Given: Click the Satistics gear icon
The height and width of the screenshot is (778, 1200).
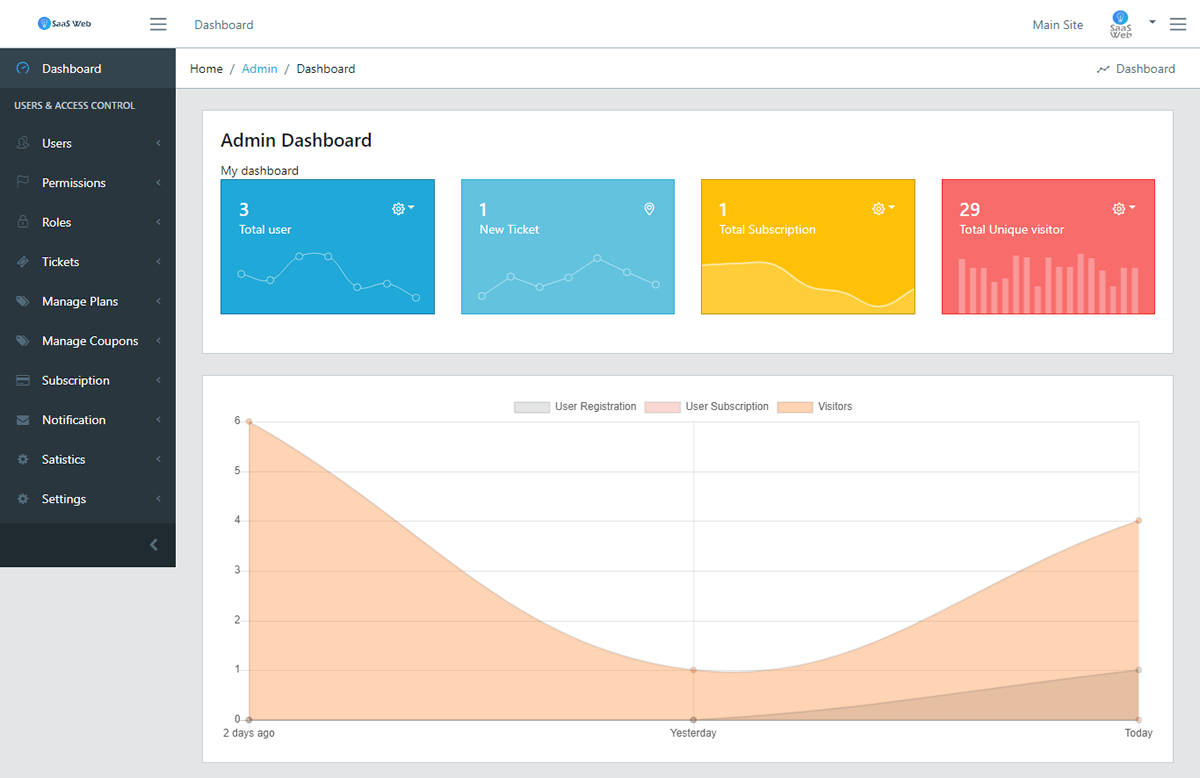Looking at the screenshot, I should 23,460.
